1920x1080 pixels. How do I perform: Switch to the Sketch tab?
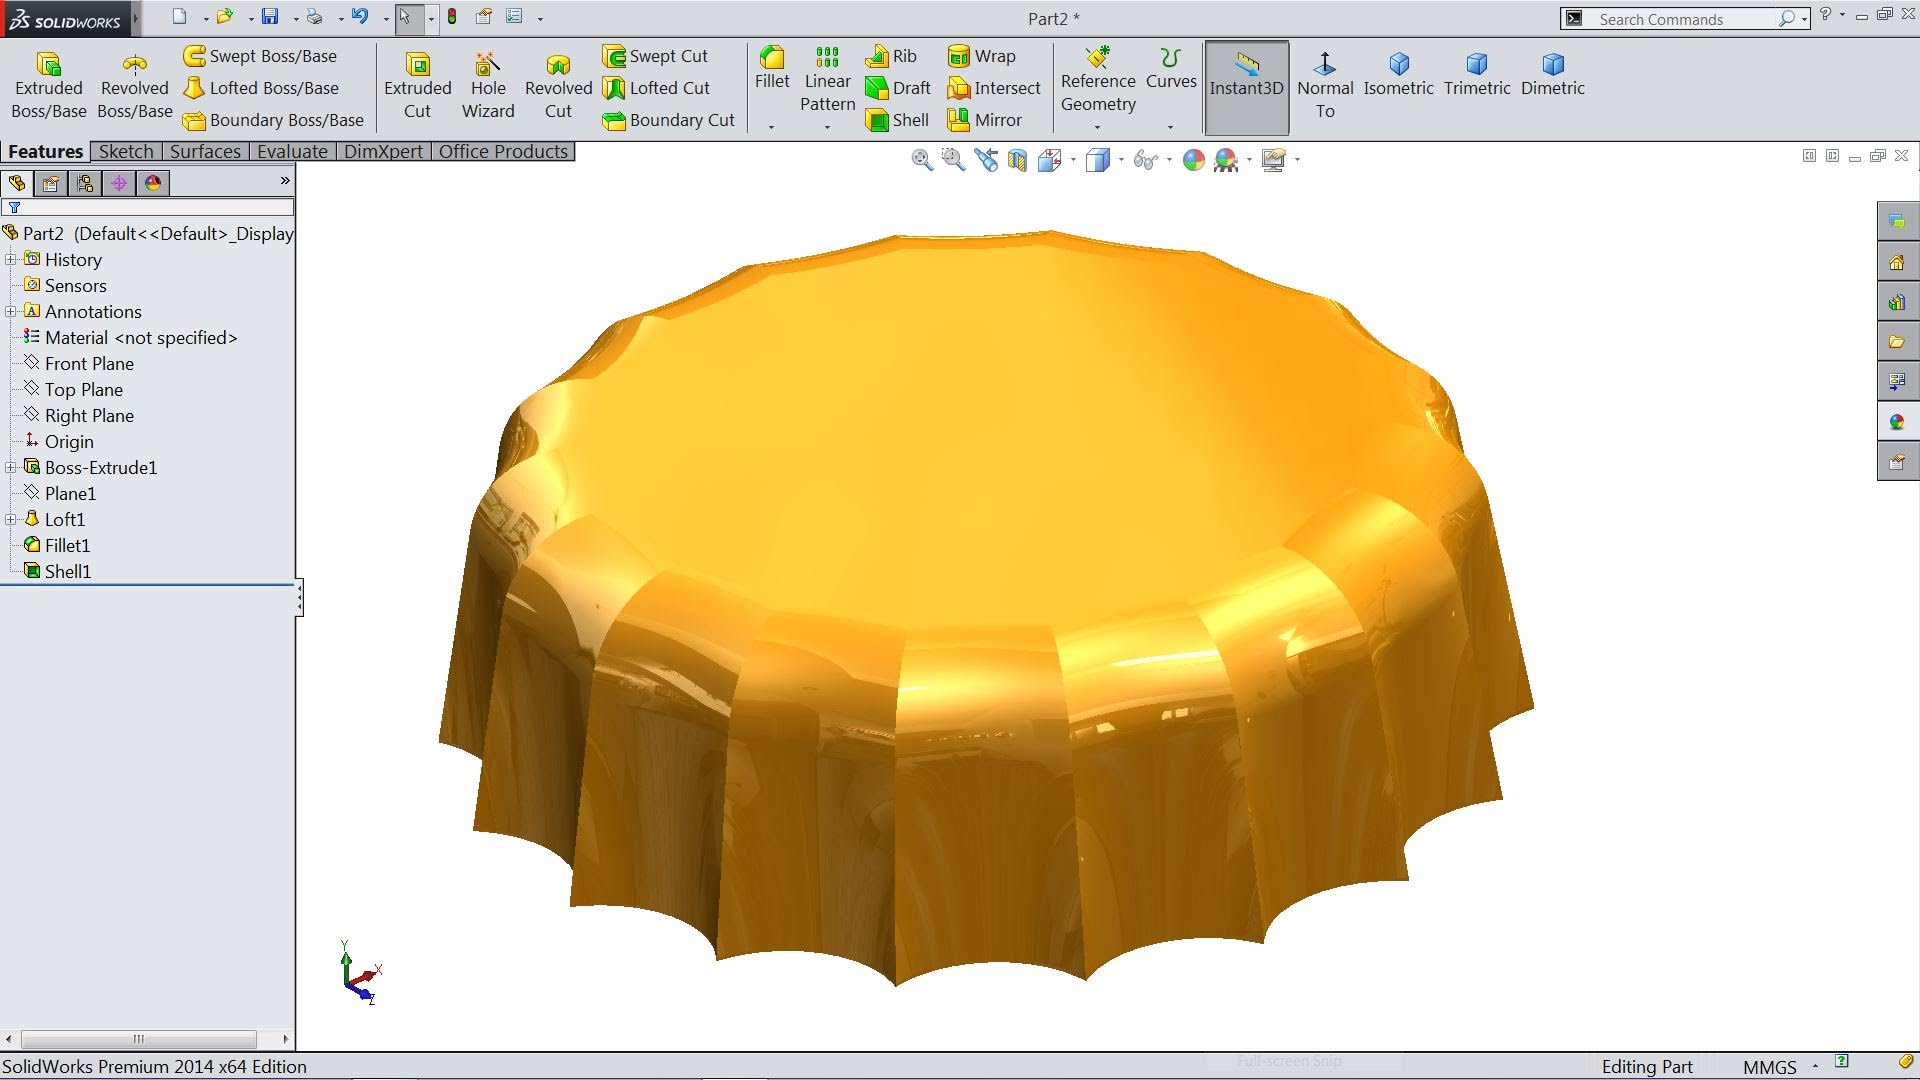pos(126,151)
